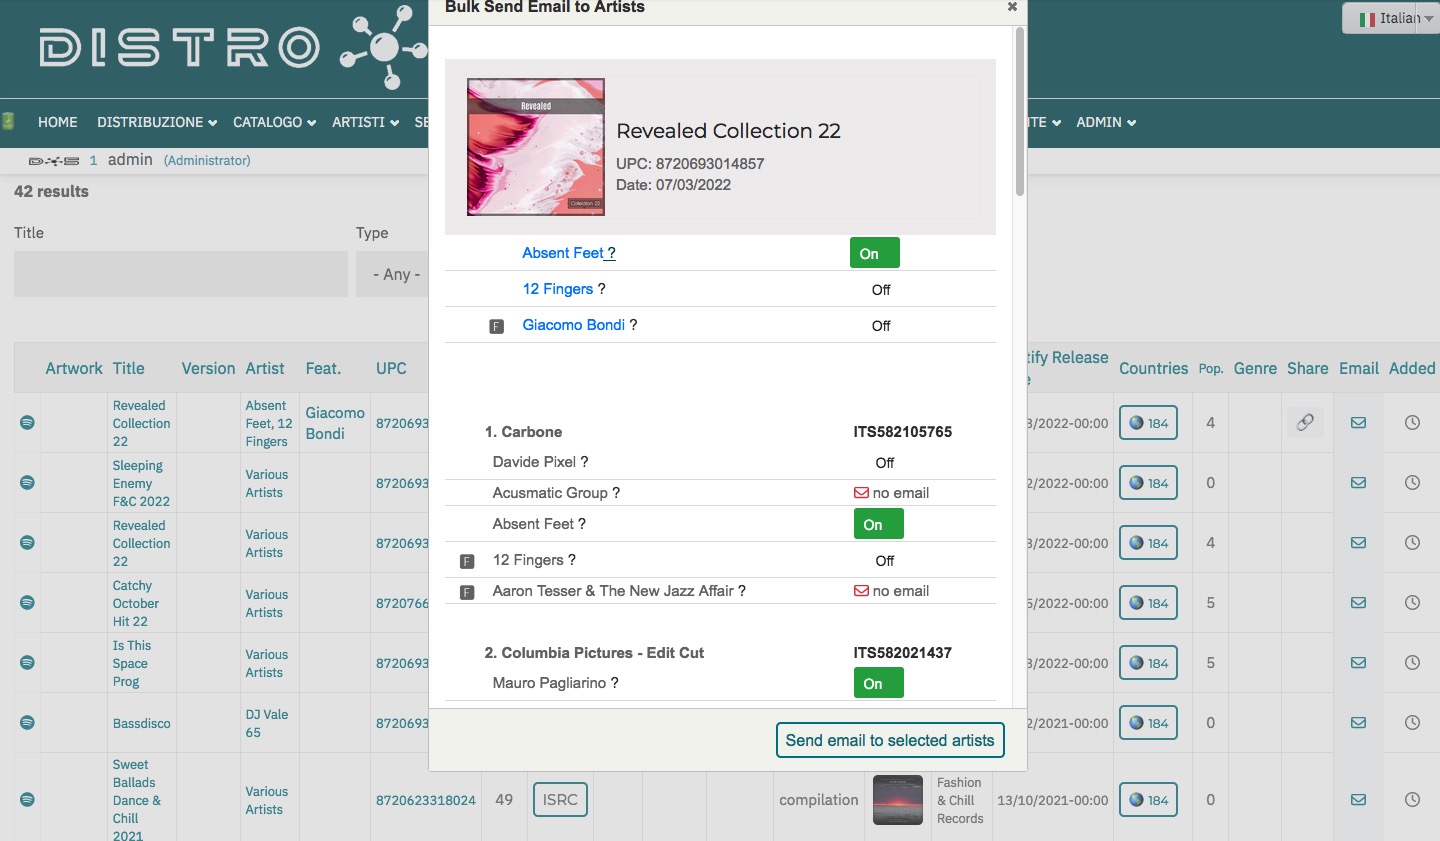Image resolution: width=1440 pixels, height=841 pixels.
Task: Click Spotify icon in Bassdisco row
Action: (27, 723)
